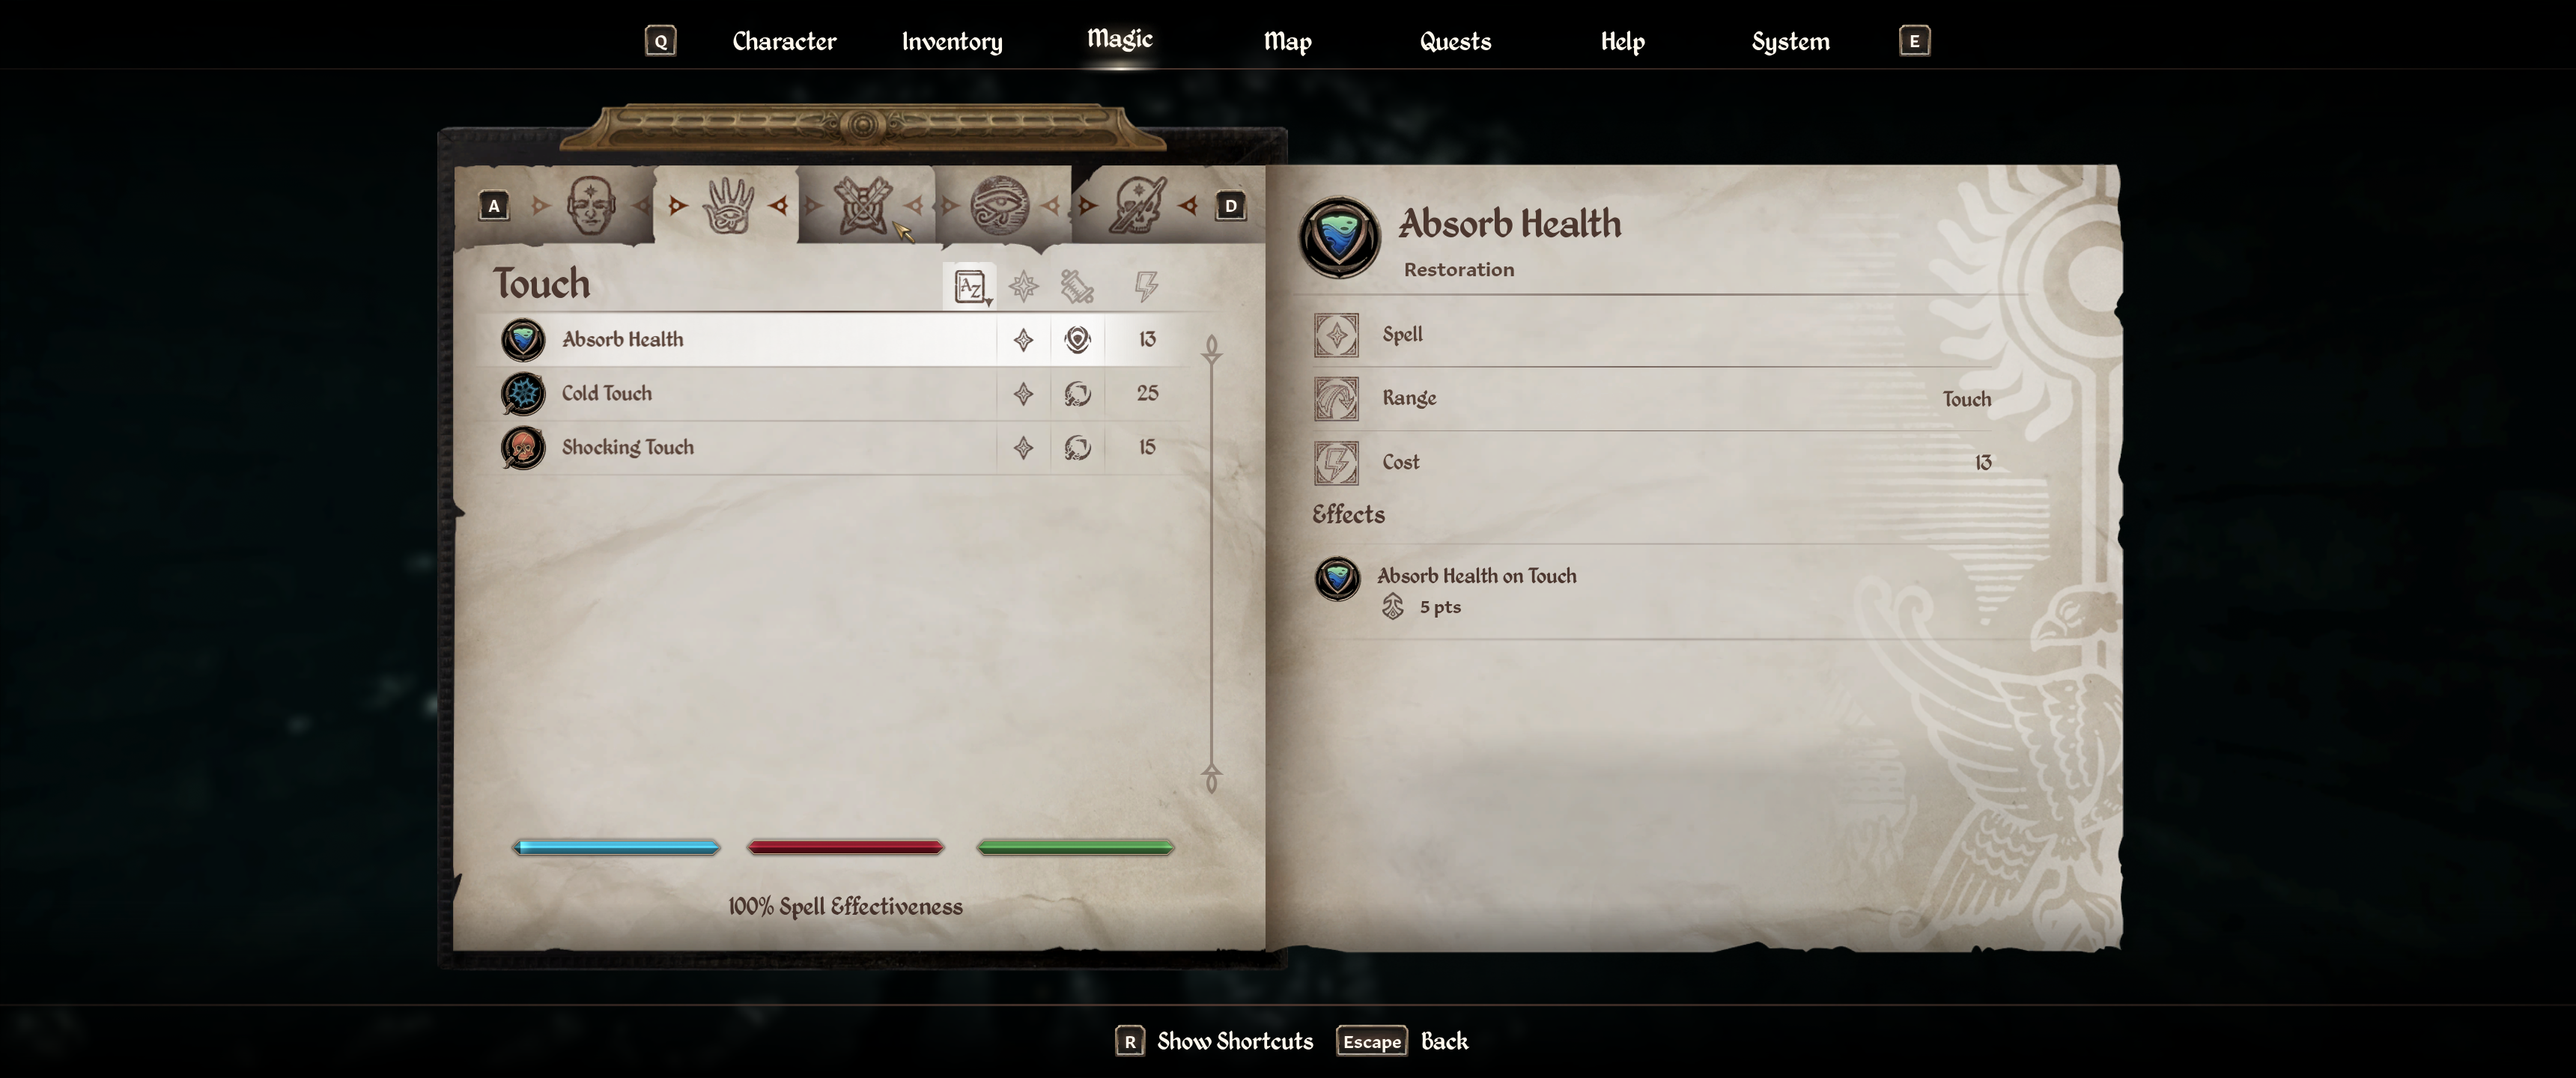Select the hand-with-eye Touch spell category icon
The height and width of the screenshot is (1078, 2576).
click(727, 205)
